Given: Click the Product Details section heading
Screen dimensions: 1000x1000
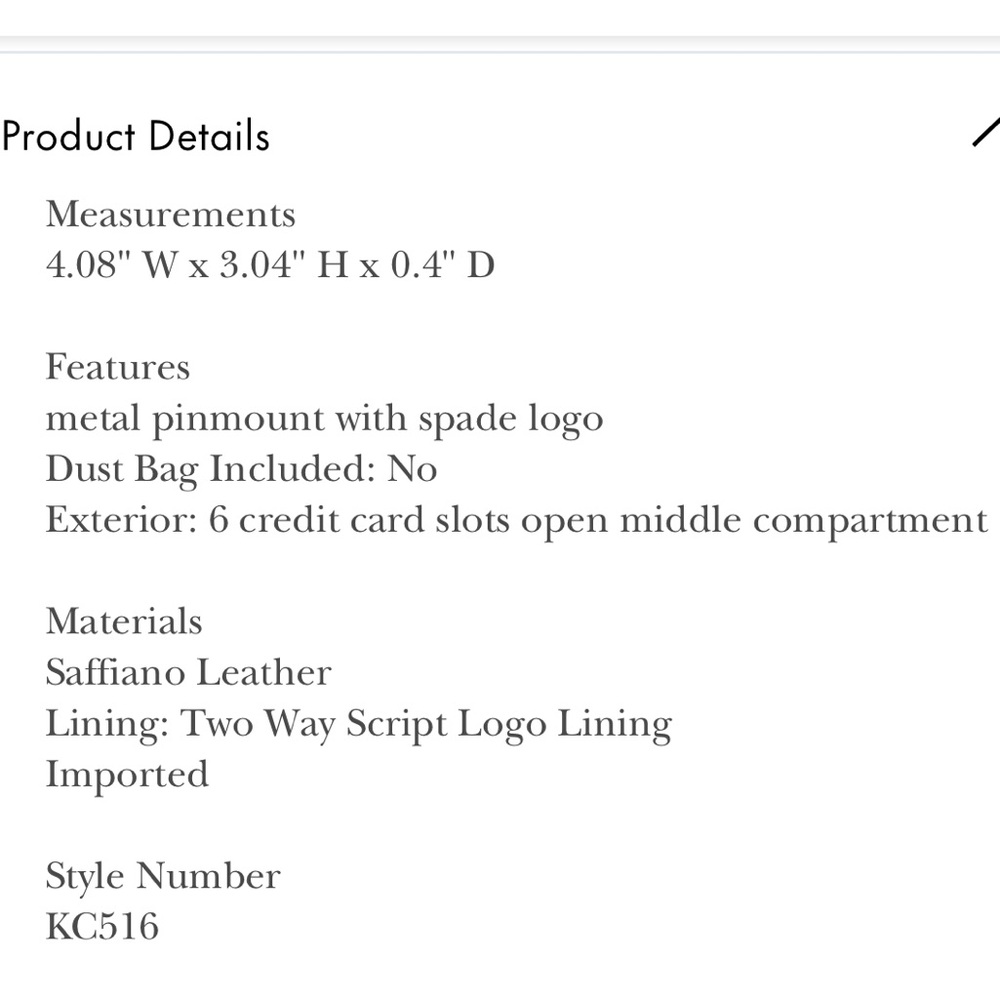Looking at the screenshot, I should point(136,136).
